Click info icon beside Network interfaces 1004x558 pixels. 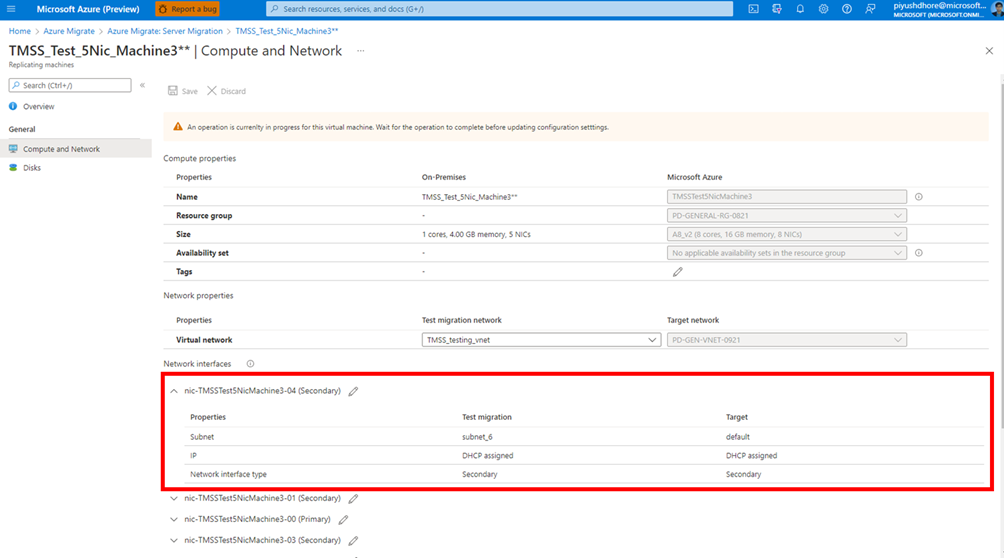[x=250, y=364]
